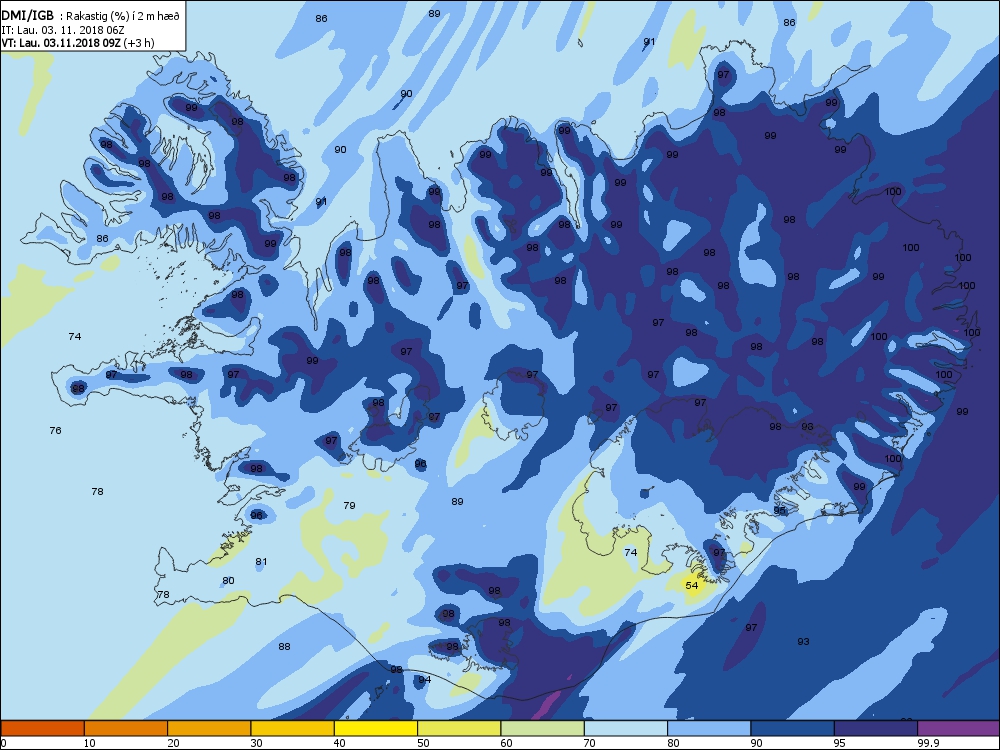
Task: Click the 93 humidity value offshore
Action: coord(804,641)
